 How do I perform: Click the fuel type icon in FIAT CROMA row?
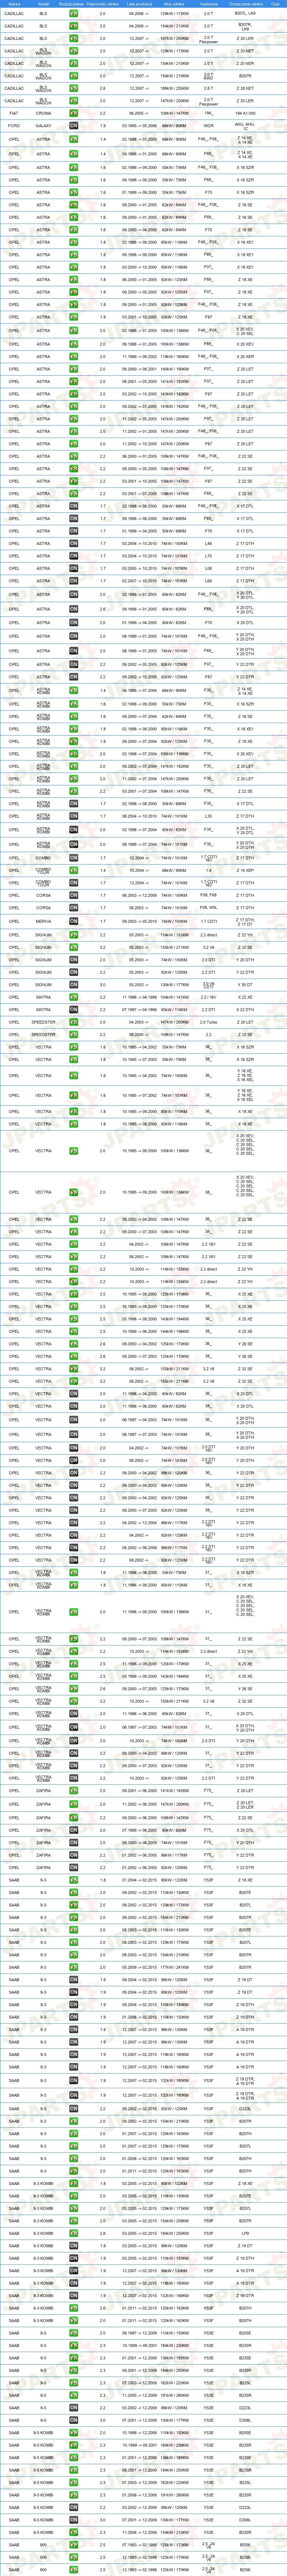point(74,113)
